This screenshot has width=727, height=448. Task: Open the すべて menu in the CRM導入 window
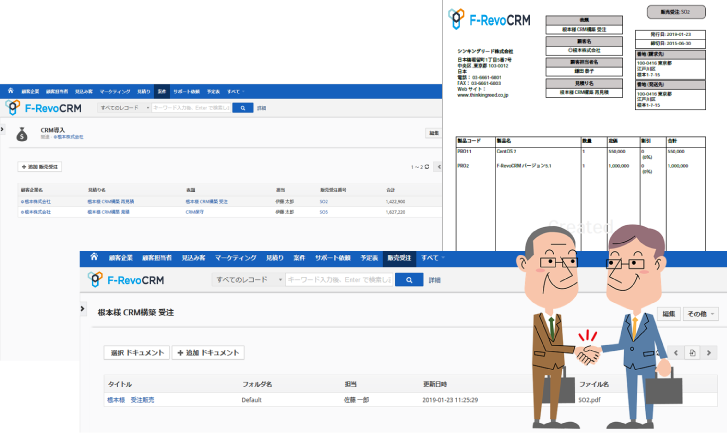pos(235,92)
